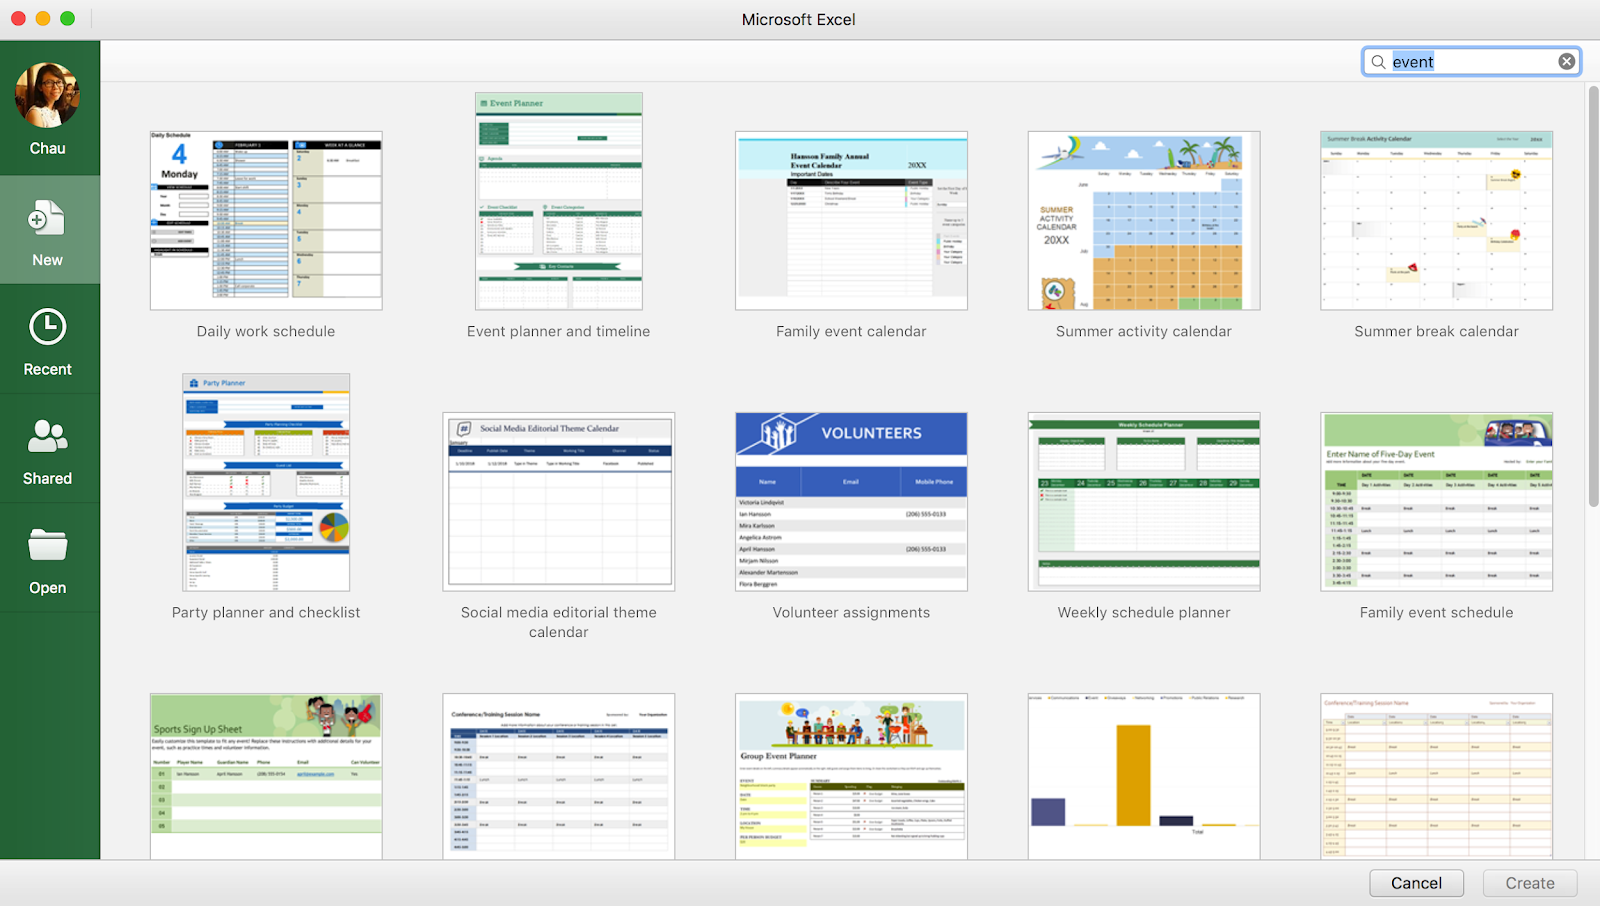Select the Daily work schedule template thumbnail
The height and width of the screenshot is (906, 1600).
click(x=266, y=220)
